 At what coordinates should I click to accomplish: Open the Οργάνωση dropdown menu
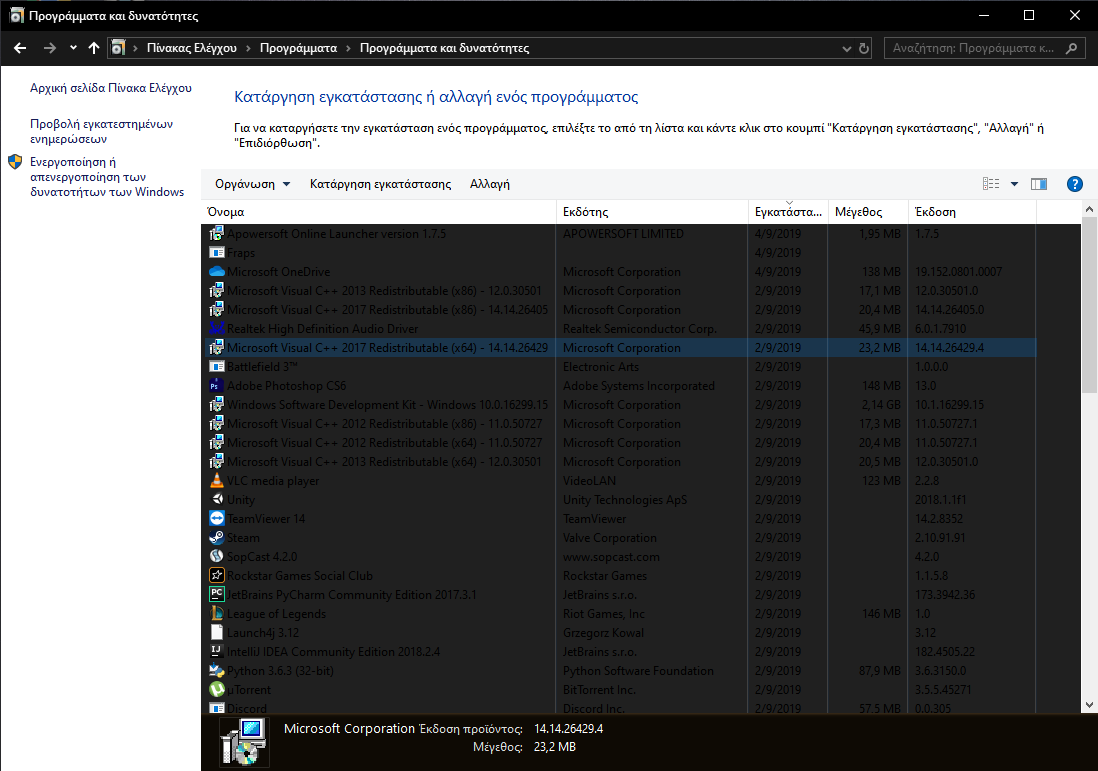coord(252,184)
